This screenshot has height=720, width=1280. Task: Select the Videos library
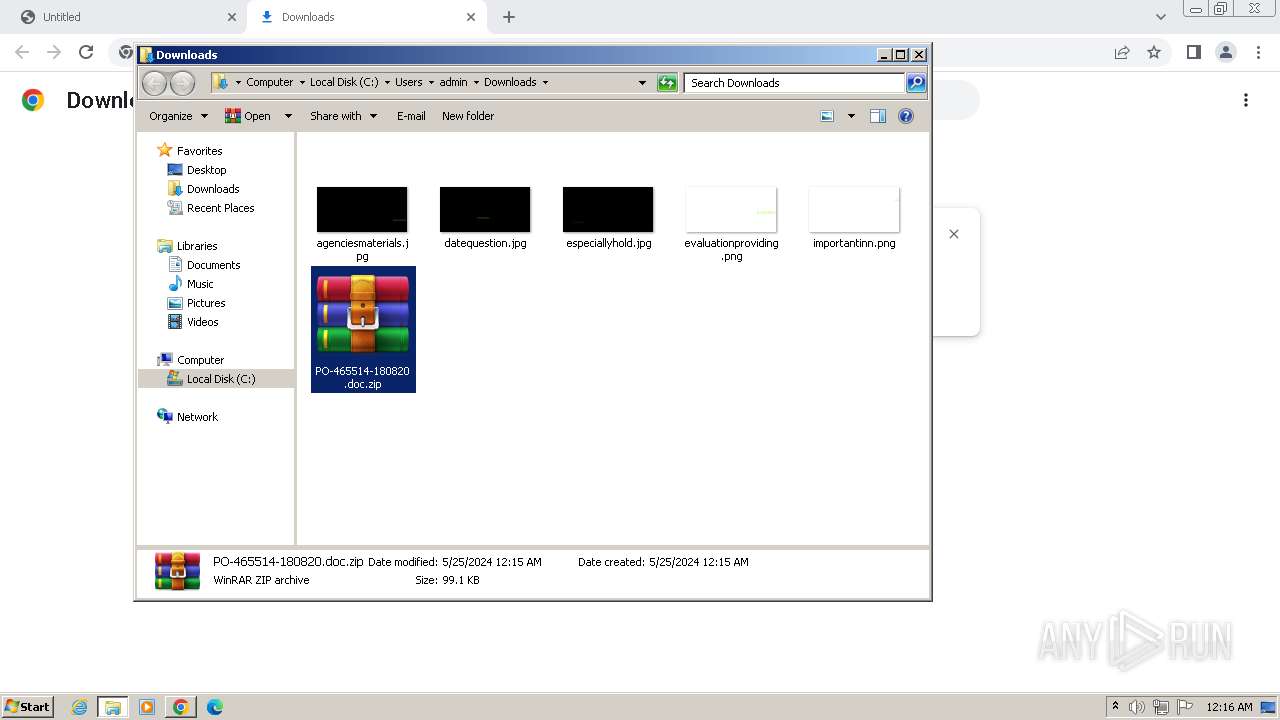[202, 322]
